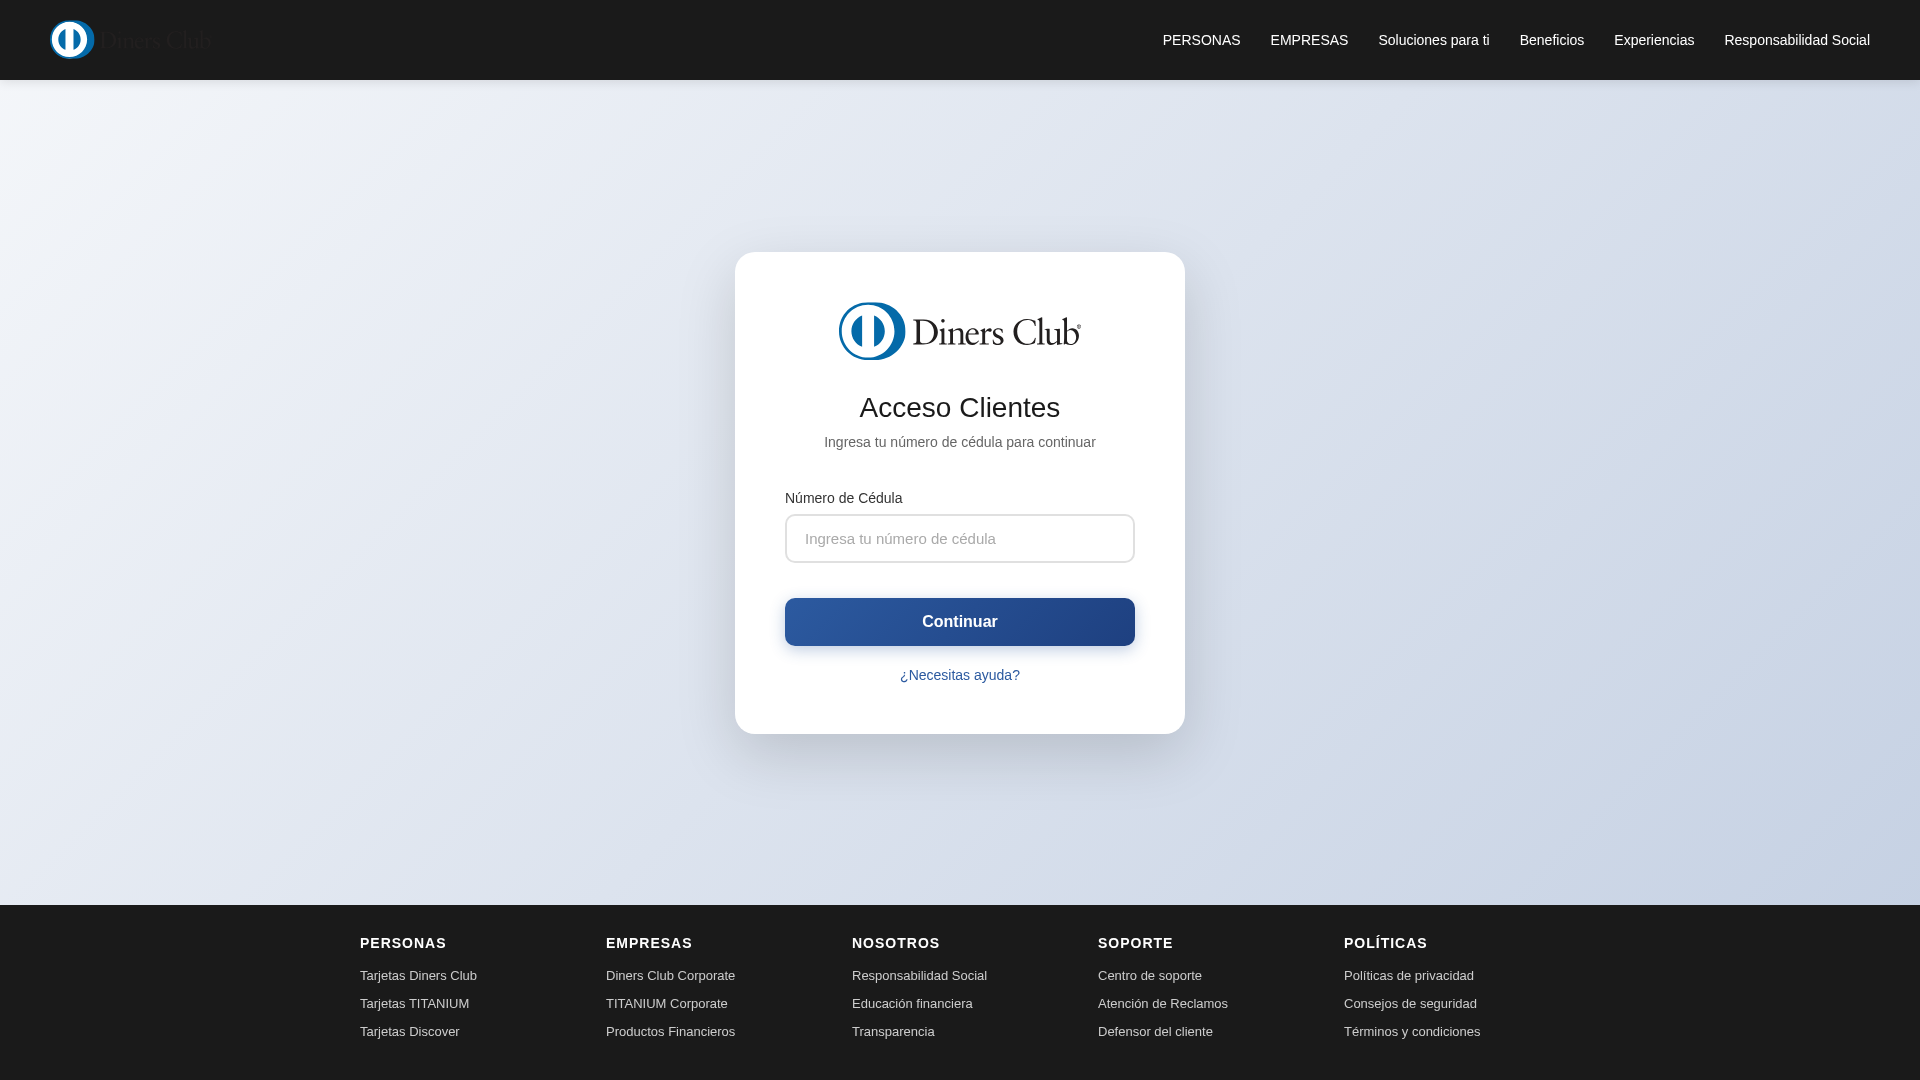1920x1080 pixels.
Task: Focus the Número de Cédula input field
Action: [960, 538]
